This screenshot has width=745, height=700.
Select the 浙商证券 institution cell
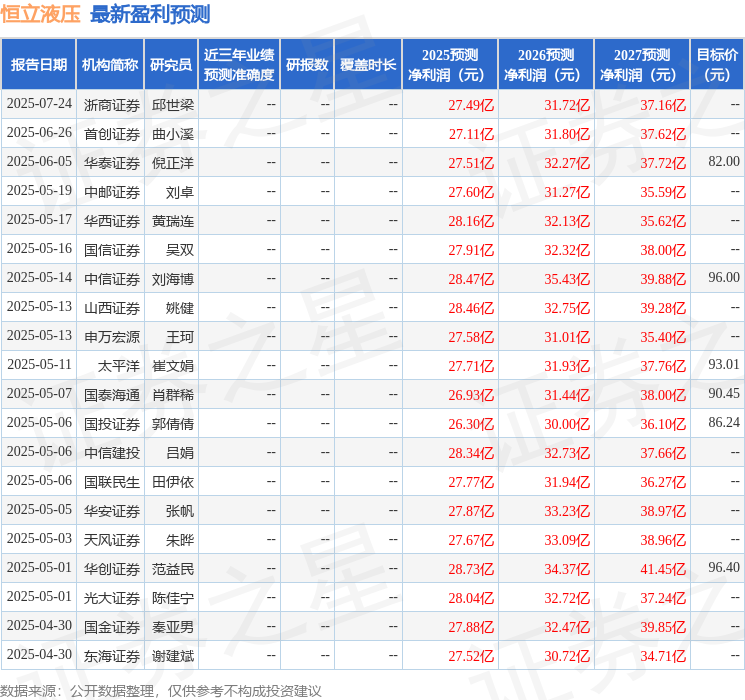coord(112,105)
